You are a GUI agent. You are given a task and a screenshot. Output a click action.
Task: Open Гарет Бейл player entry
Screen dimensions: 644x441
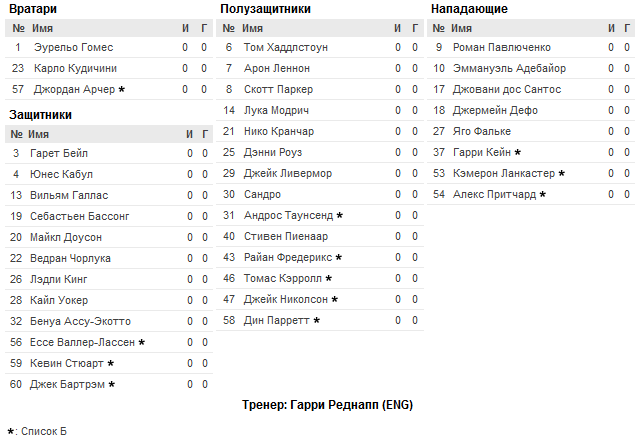point(59,154)
